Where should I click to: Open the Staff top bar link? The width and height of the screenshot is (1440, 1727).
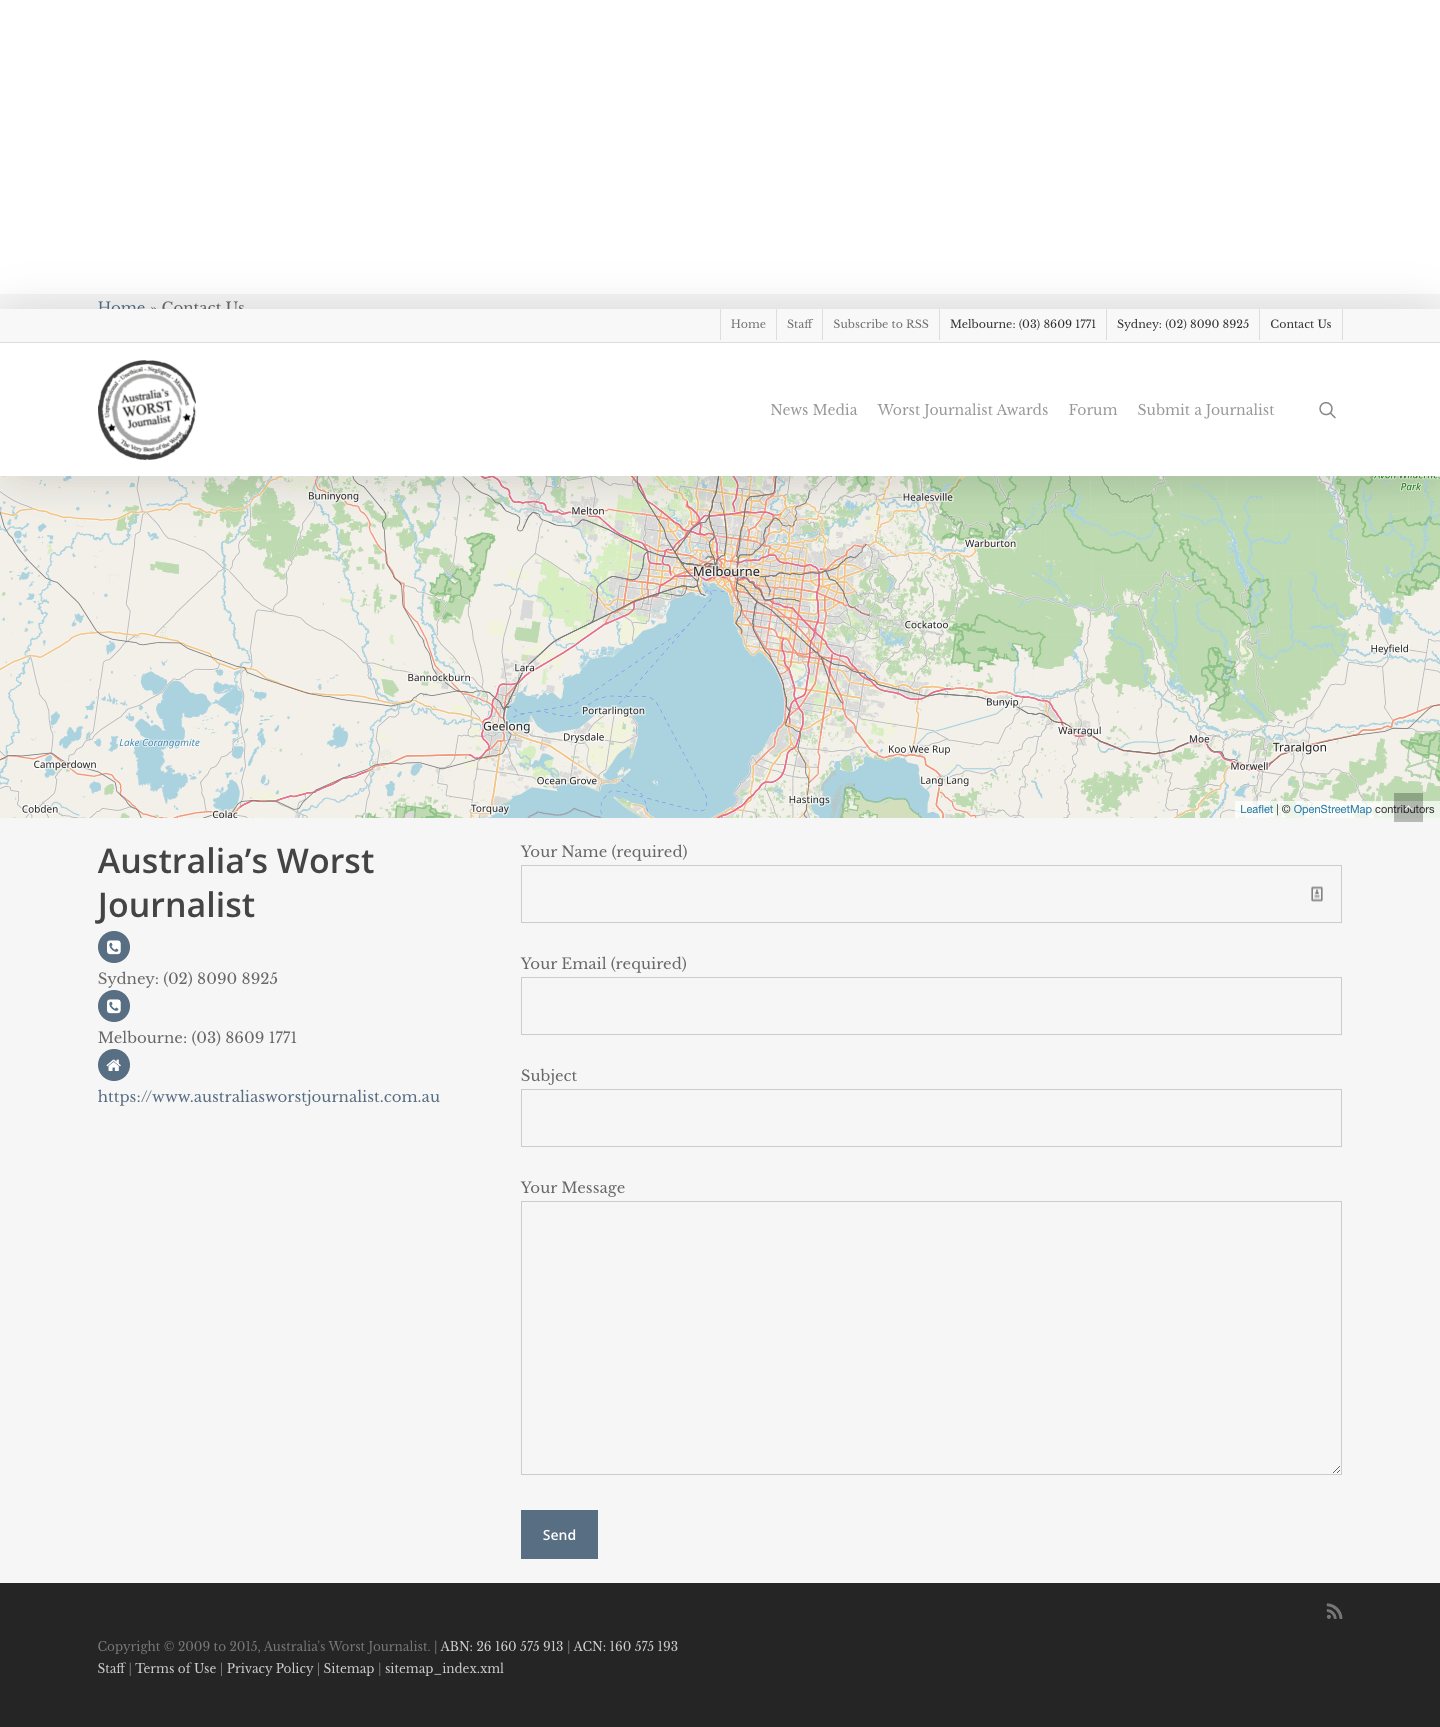tap(799, 324)
